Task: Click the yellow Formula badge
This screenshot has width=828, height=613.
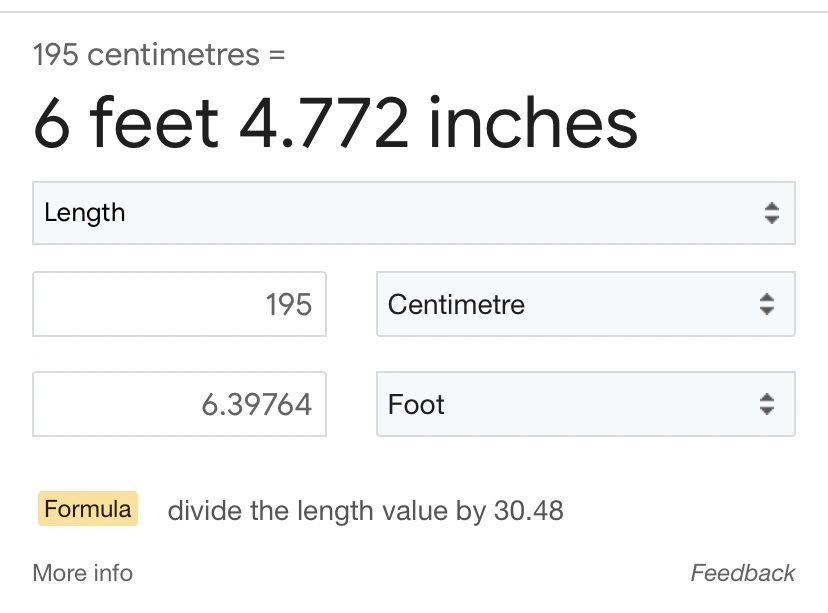Action: pos(88,509)
